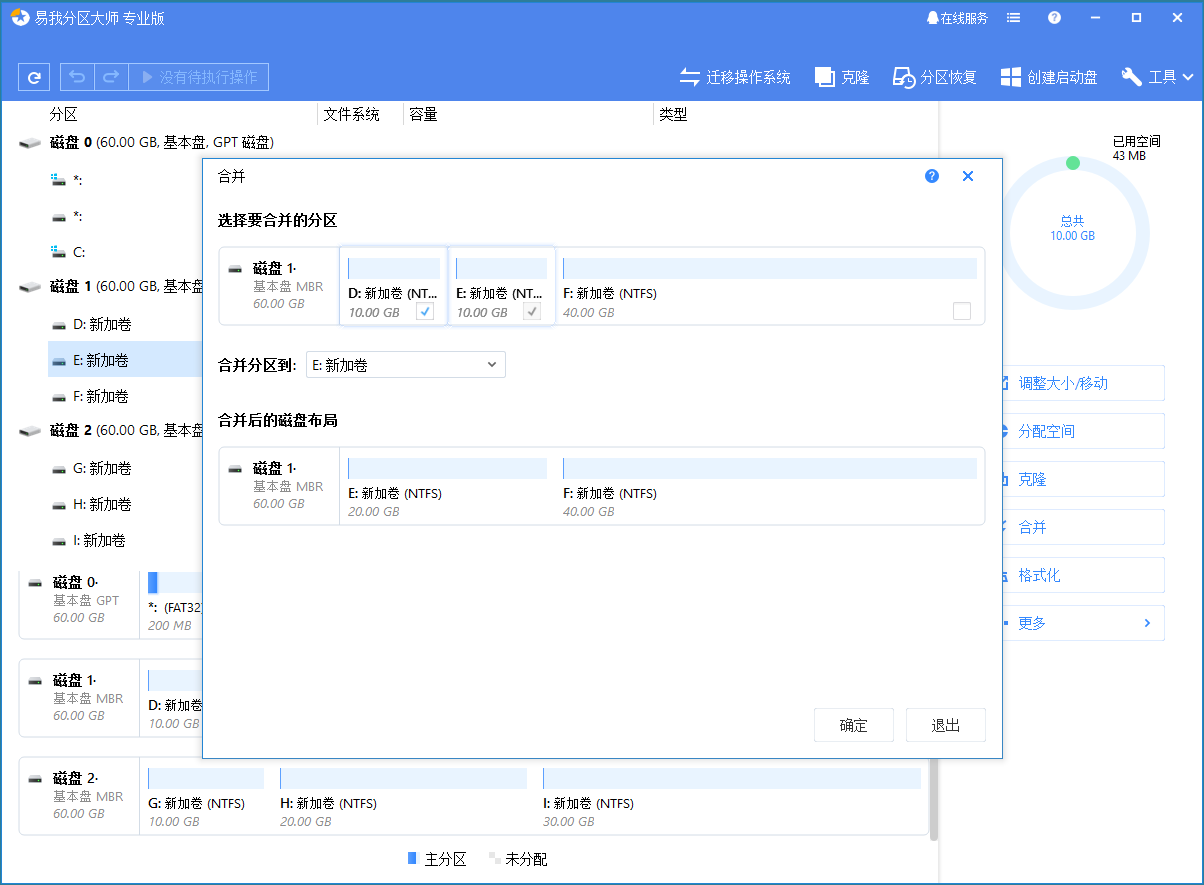This screenshot has height=885, width=1204.
Task: Click the first *: partition in 磁盘 0
Action: click(x=68, y=180)
